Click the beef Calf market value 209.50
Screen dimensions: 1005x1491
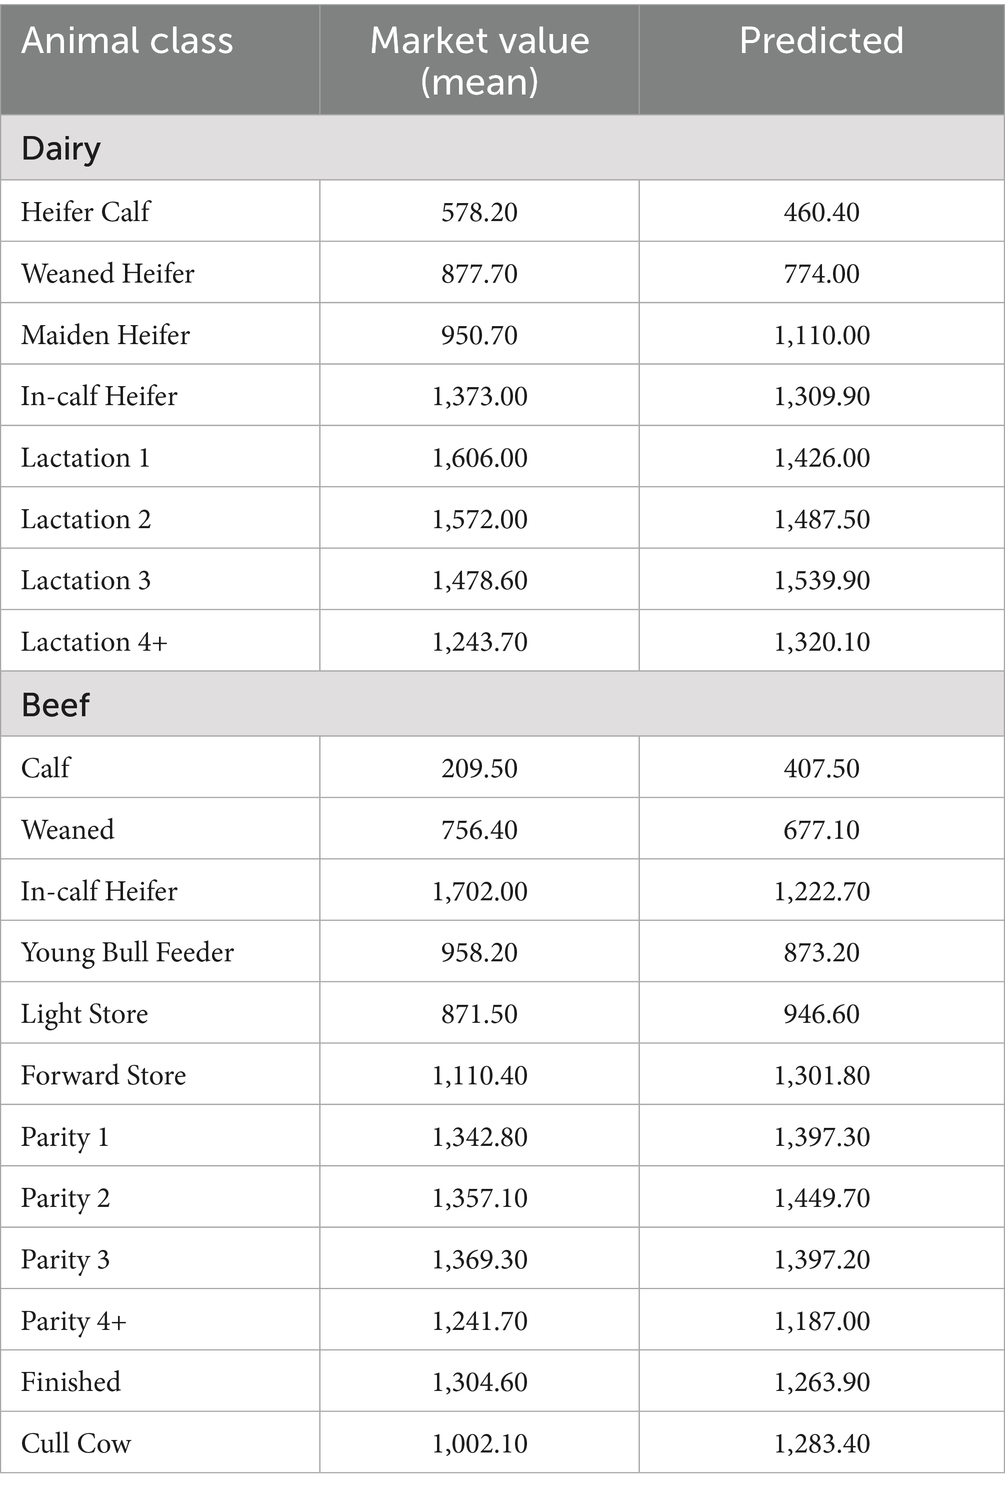click(x=479, y=768)
